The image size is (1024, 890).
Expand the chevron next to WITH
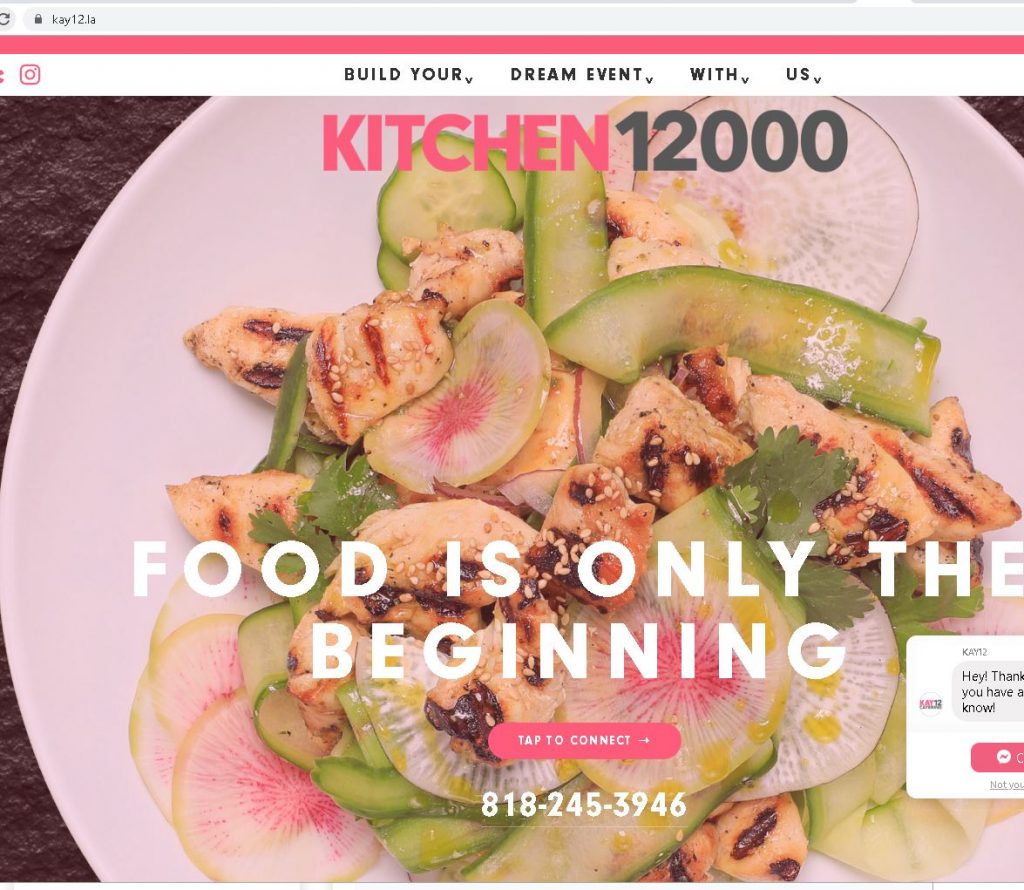(745, 80)
